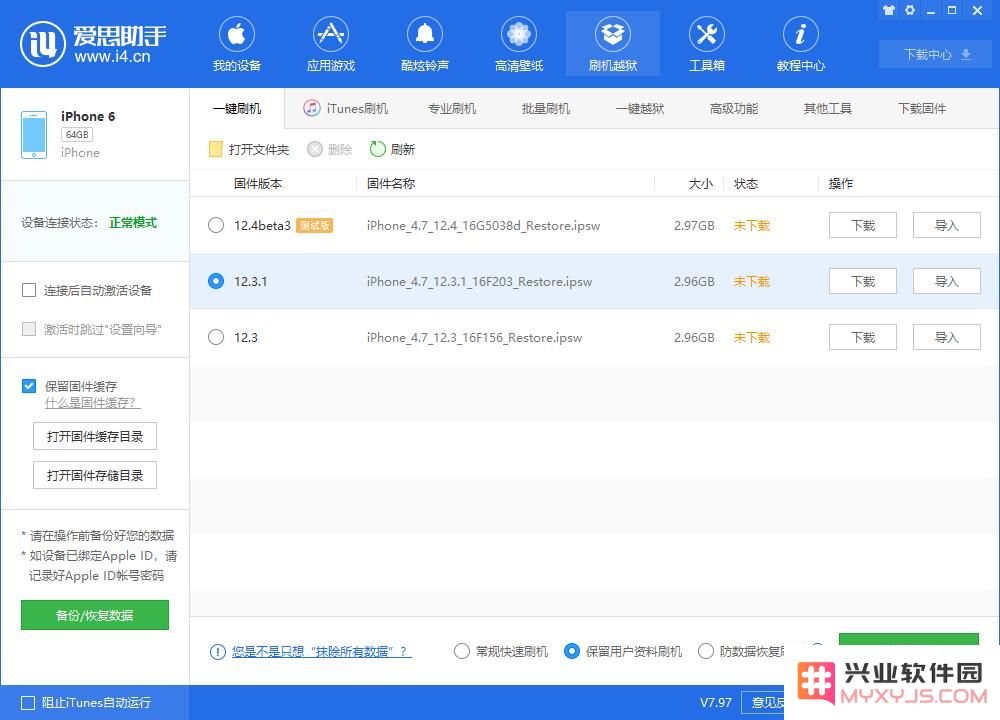This screenshot has height=720, width=1000.
Task: Click the 固件名称 column header
Action: [x=391, y=184]
